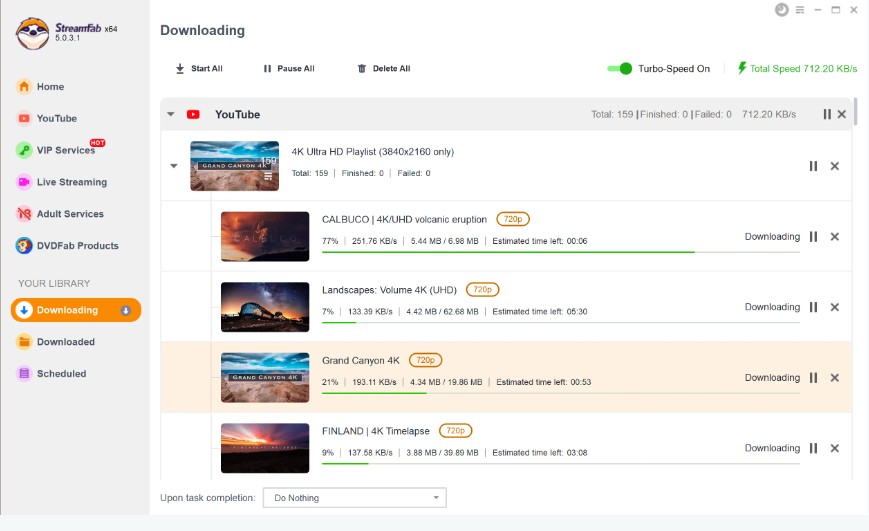Image resolution: width=869 pixels, height=531 pixels.
Task: Click the Start All button
Action: (x=199, y=69)
